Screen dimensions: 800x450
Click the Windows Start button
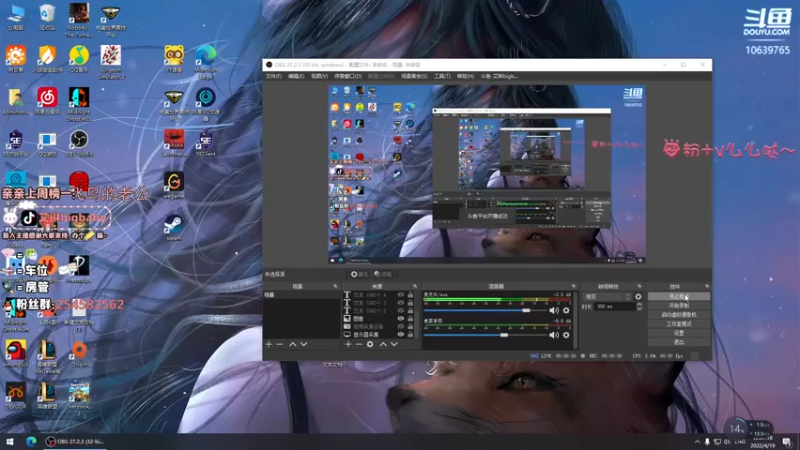pos(10,442)
